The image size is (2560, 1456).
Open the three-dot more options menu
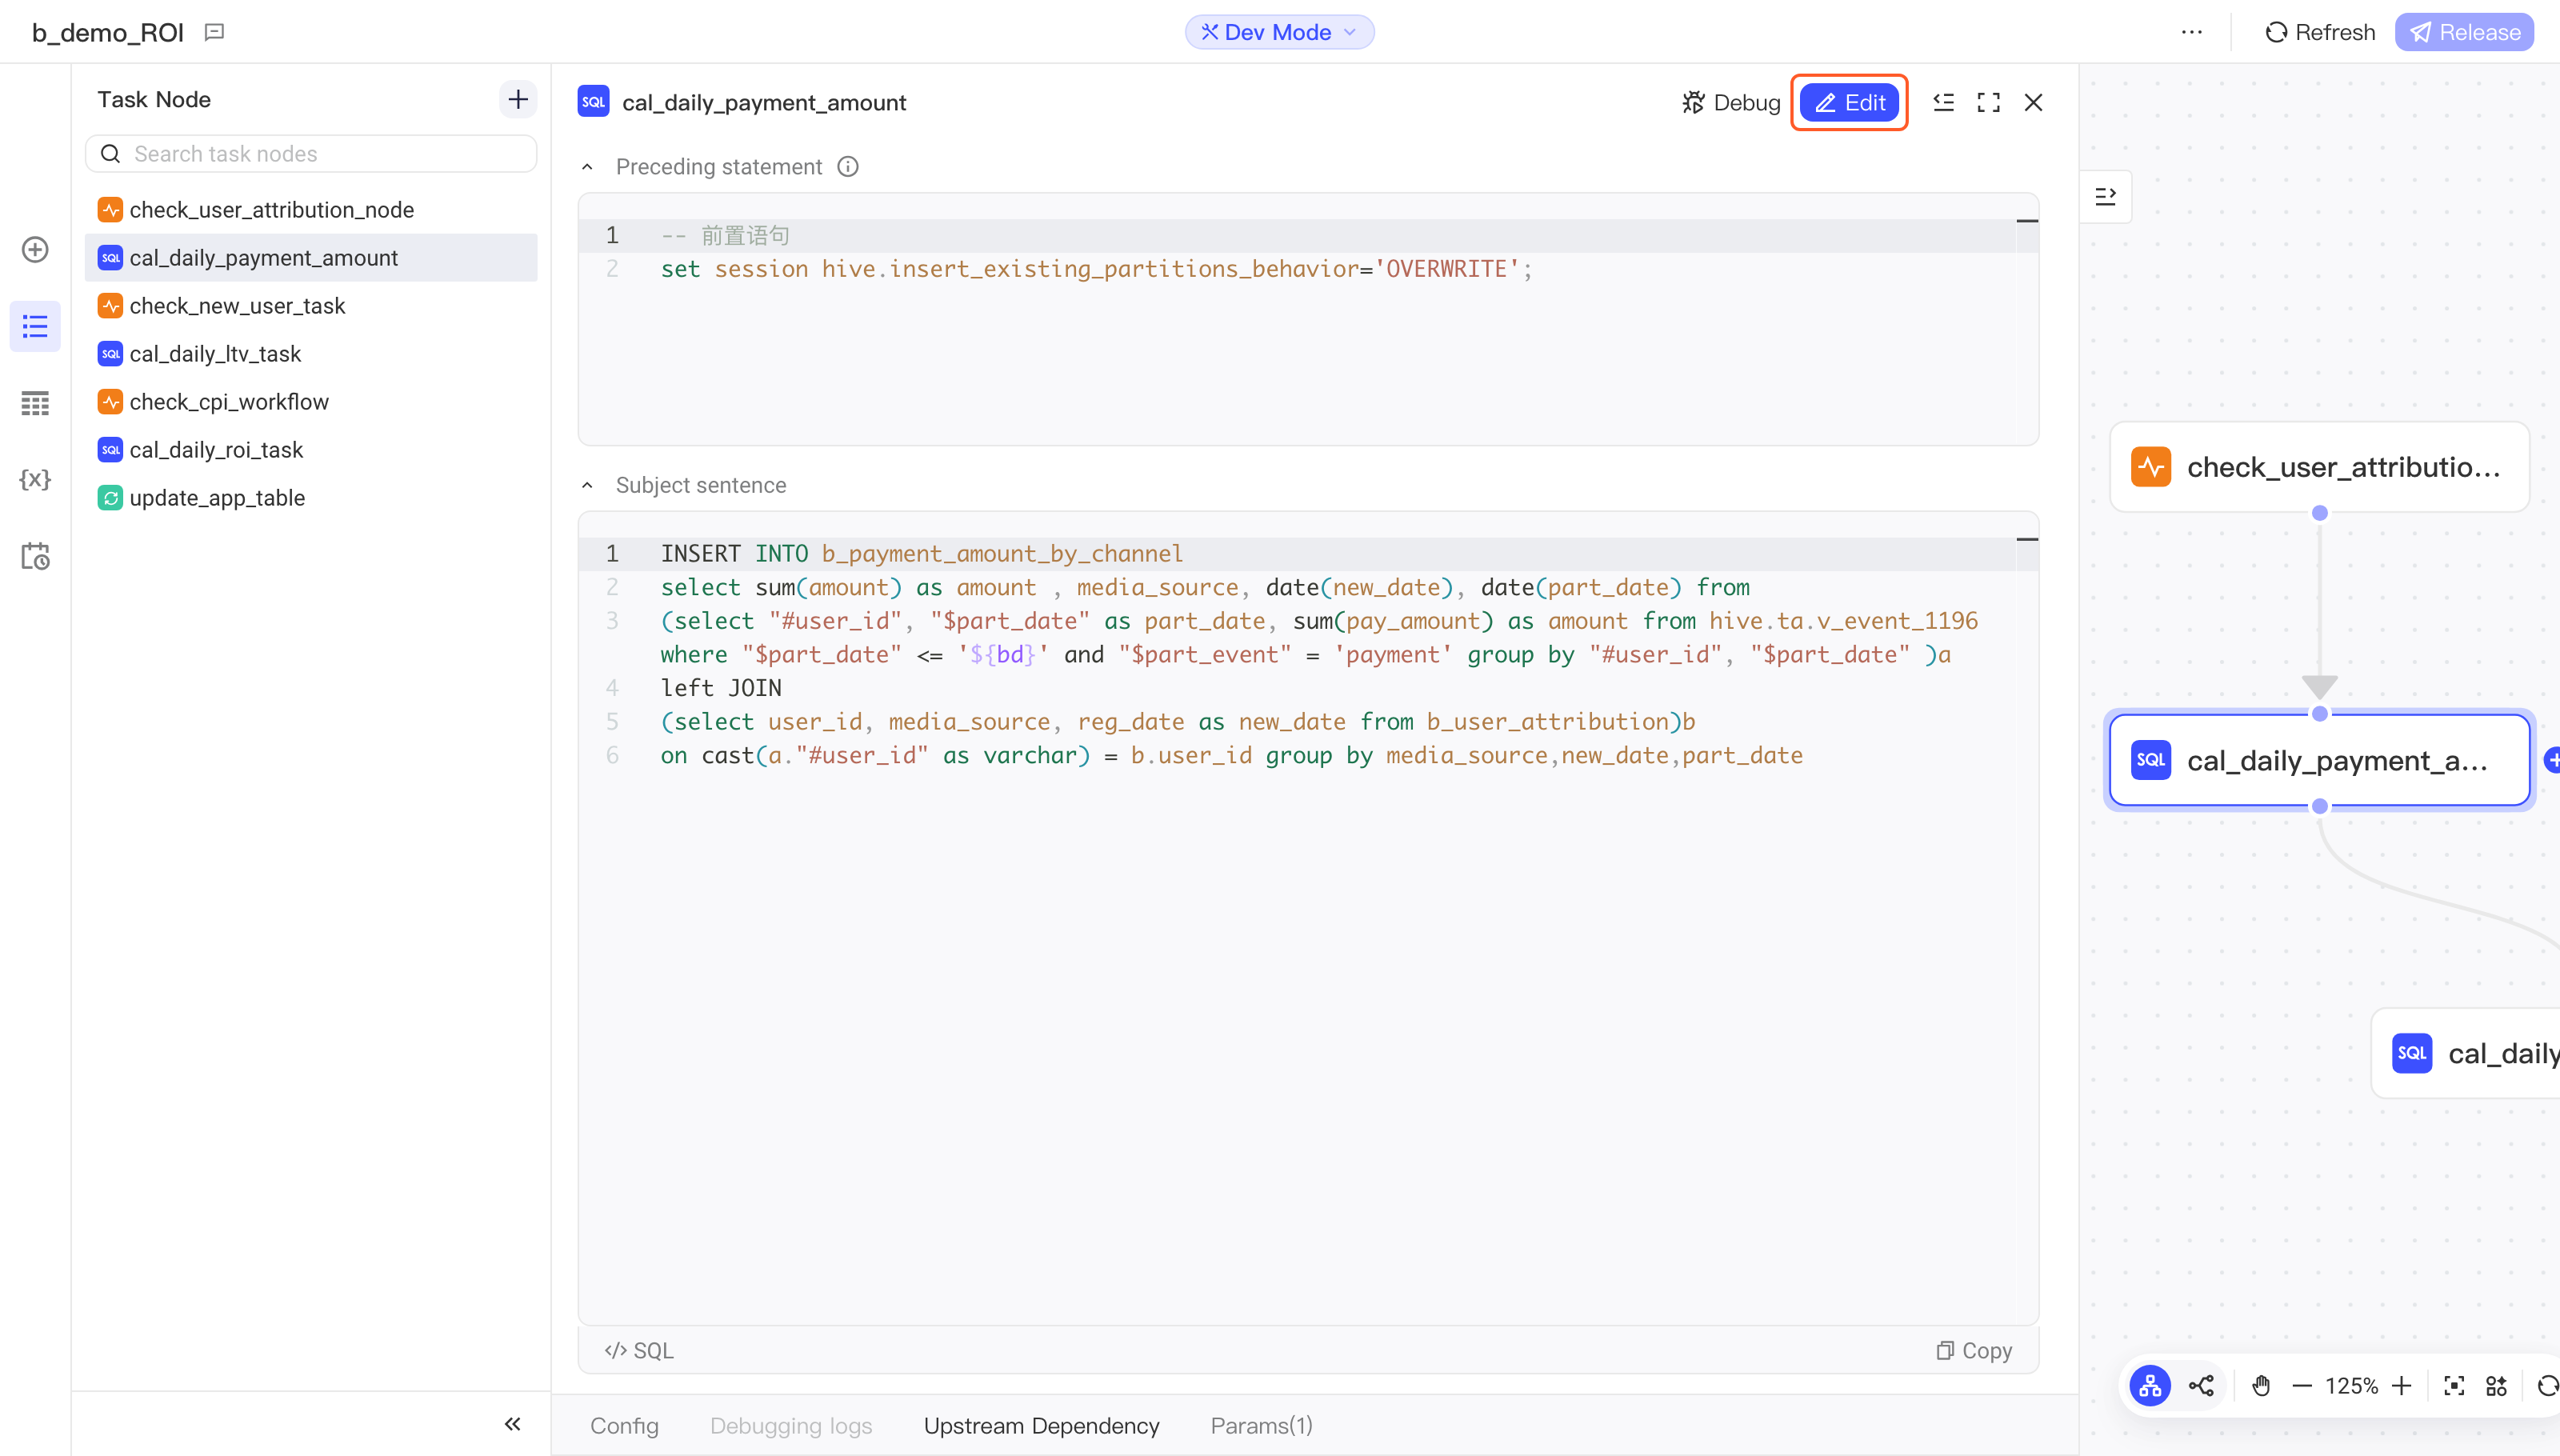coord(2191,32)
